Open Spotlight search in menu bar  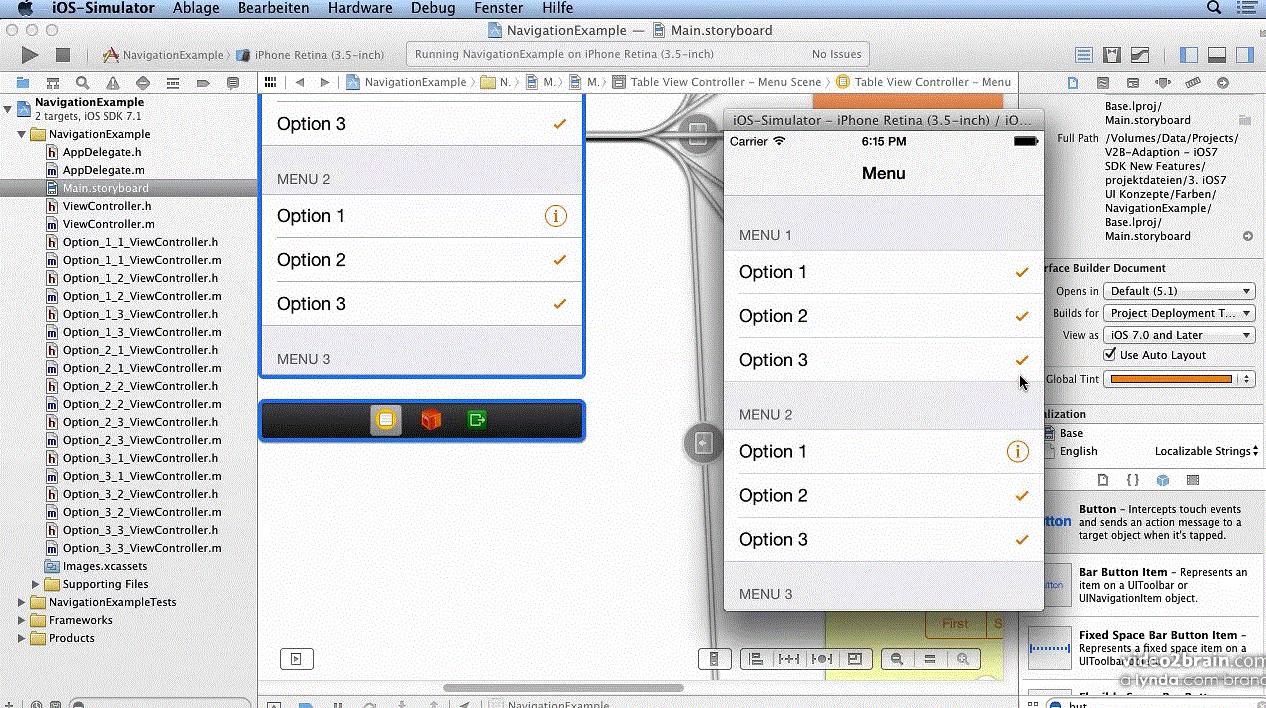pyautogui.click(x=1214, y=8)
